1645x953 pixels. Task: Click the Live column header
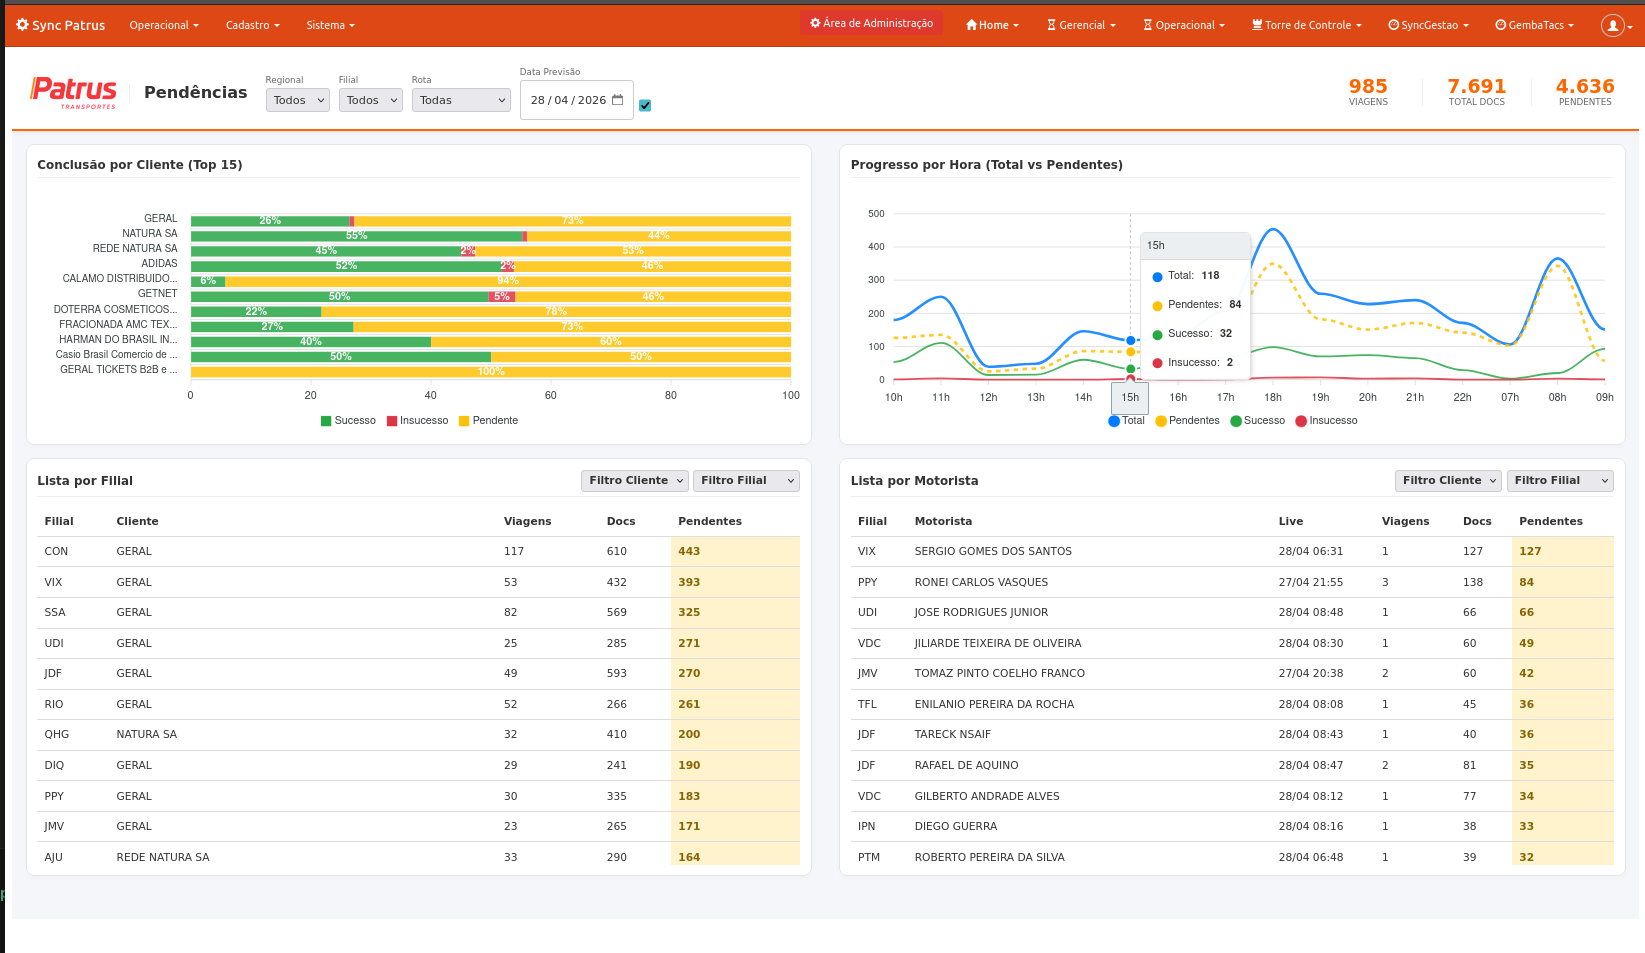coord(1291,522)
